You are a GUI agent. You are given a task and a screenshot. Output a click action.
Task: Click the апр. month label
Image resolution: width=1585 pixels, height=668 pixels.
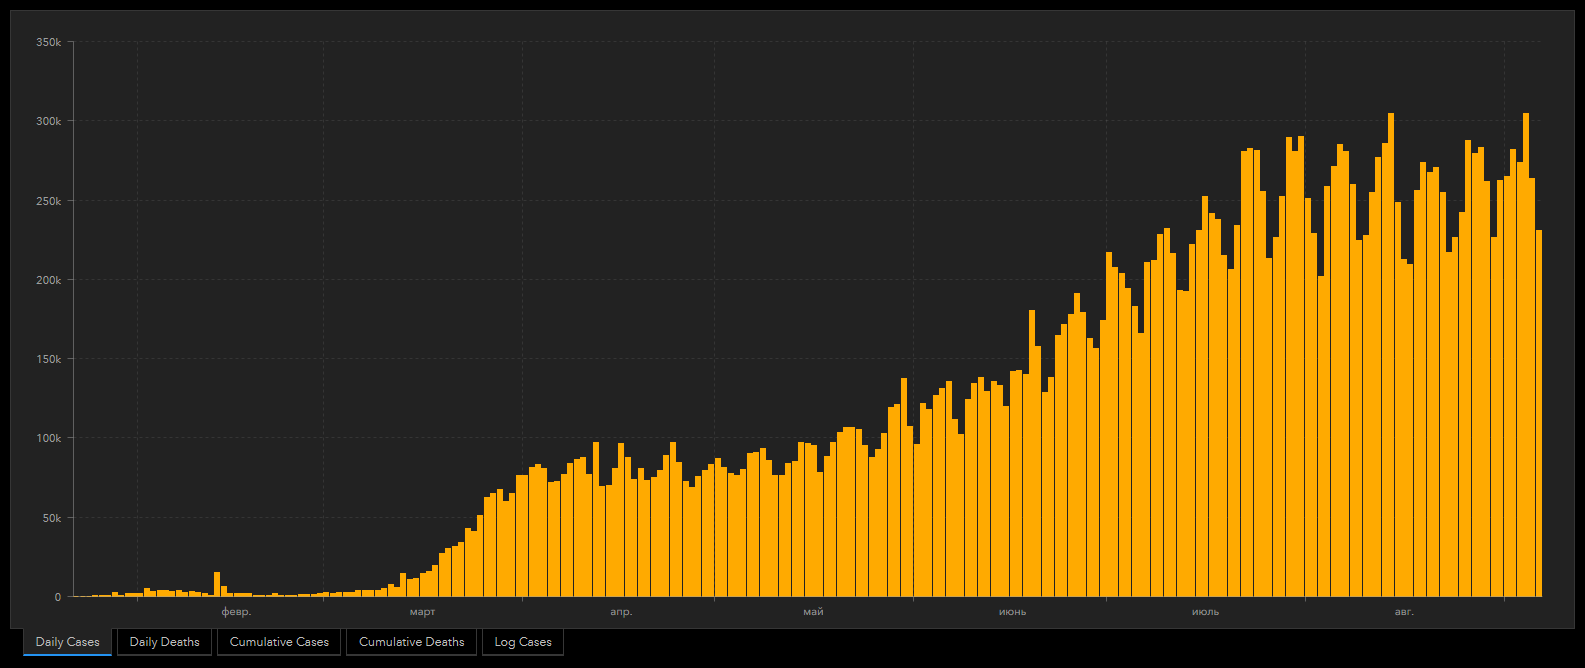tap(621, 612)
